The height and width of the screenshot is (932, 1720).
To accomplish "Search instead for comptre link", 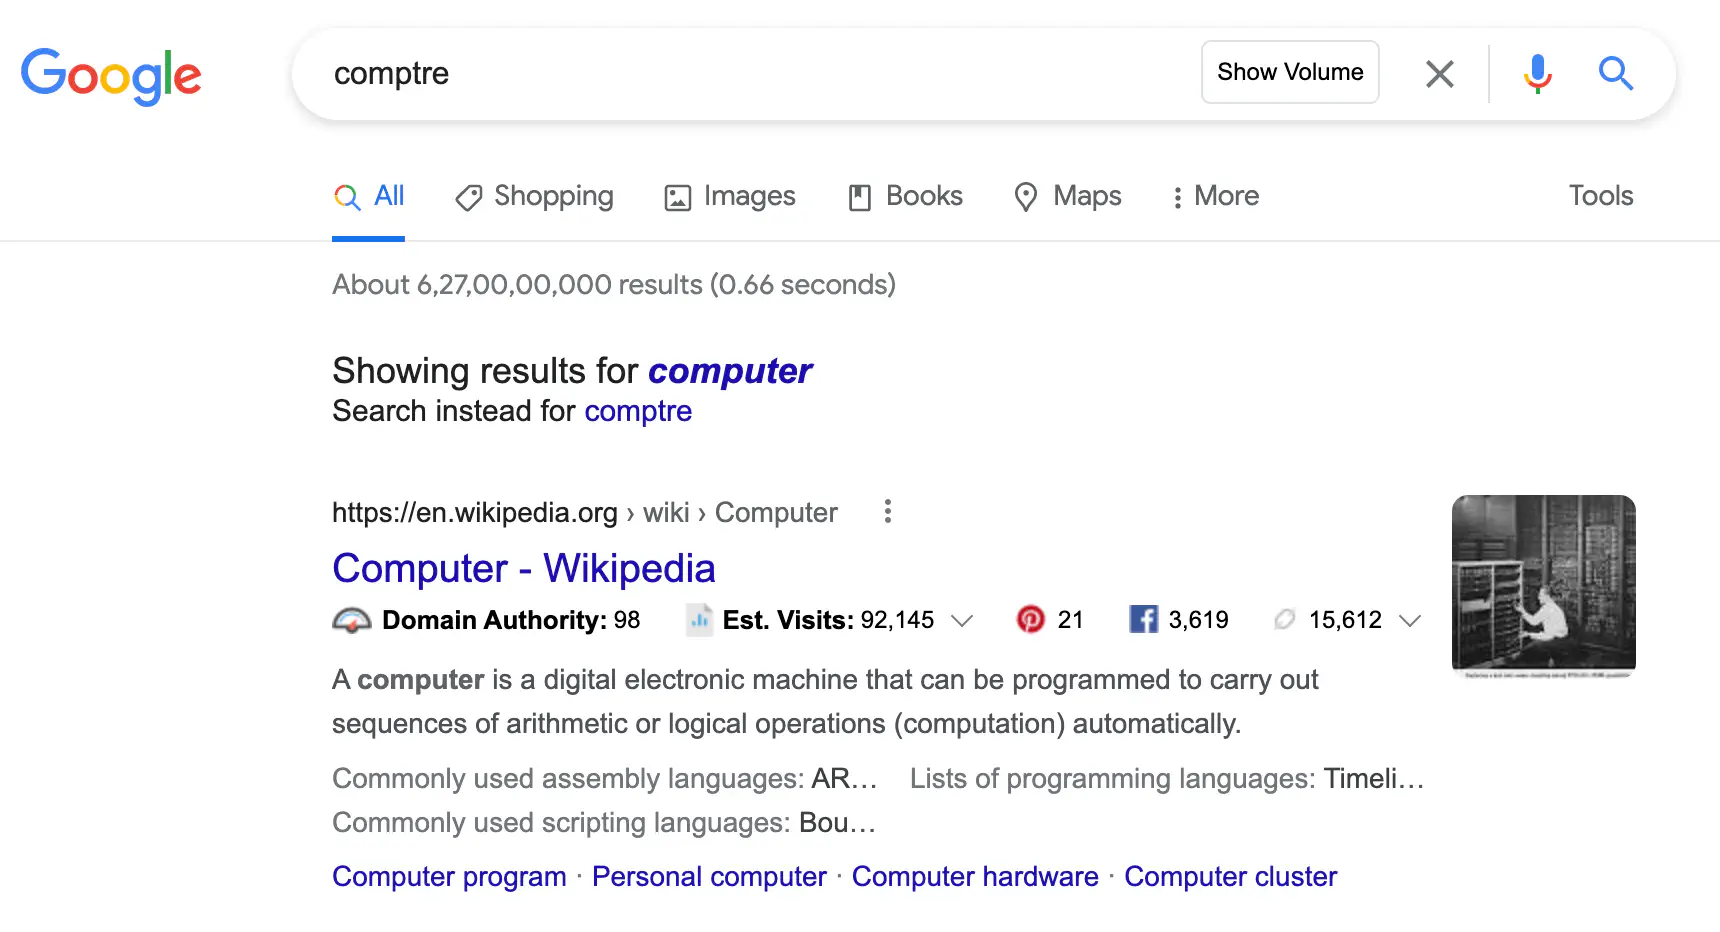I will coord(638,411).
